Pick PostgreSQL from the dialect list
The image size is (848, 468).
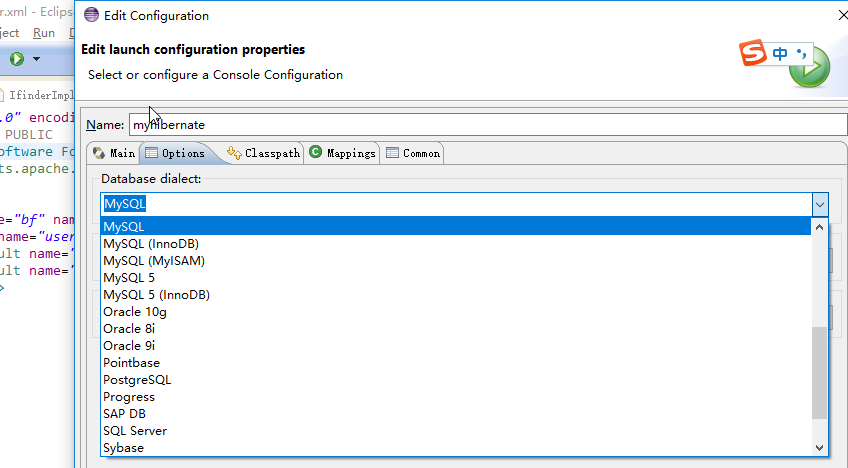point(456,380)
